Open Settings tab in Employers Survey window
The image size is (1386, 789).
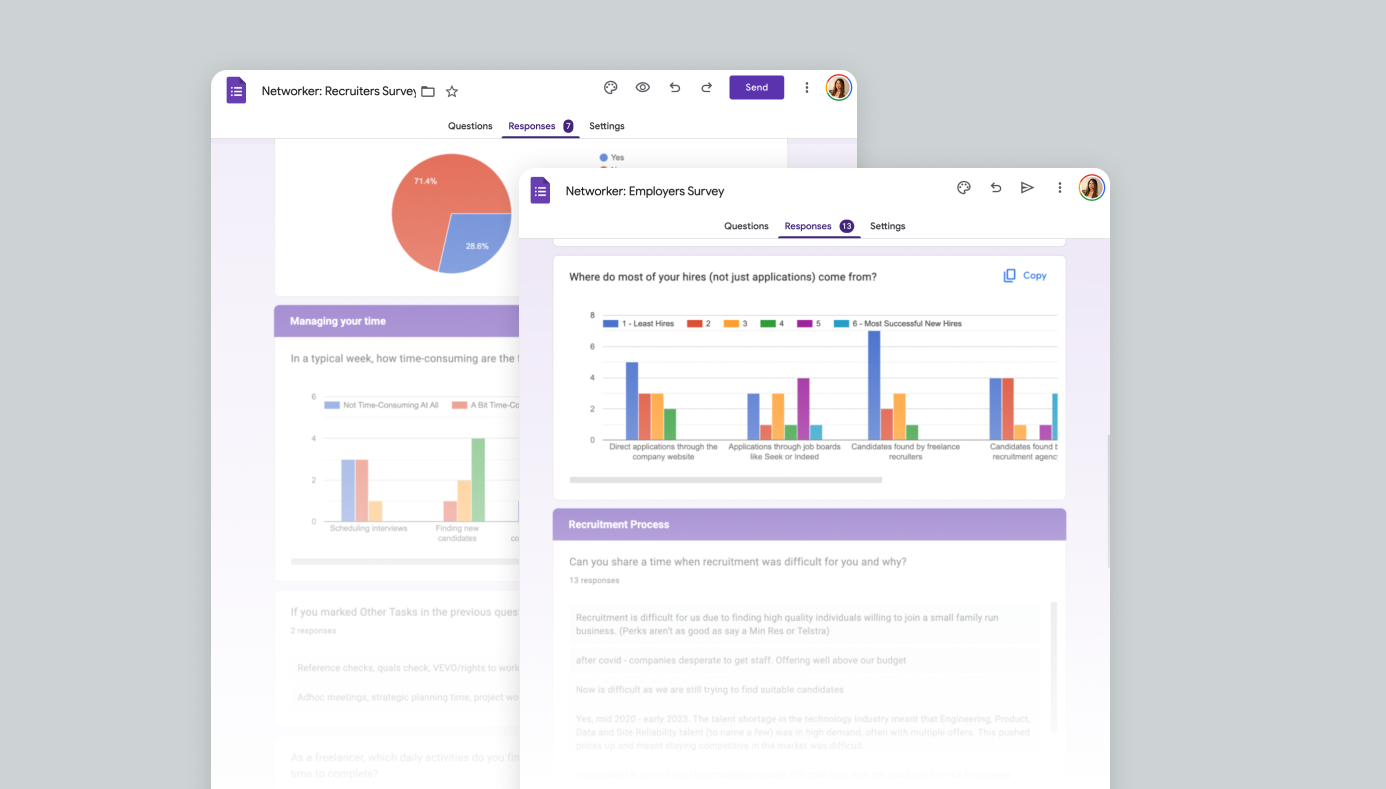[x=888, y=226]
